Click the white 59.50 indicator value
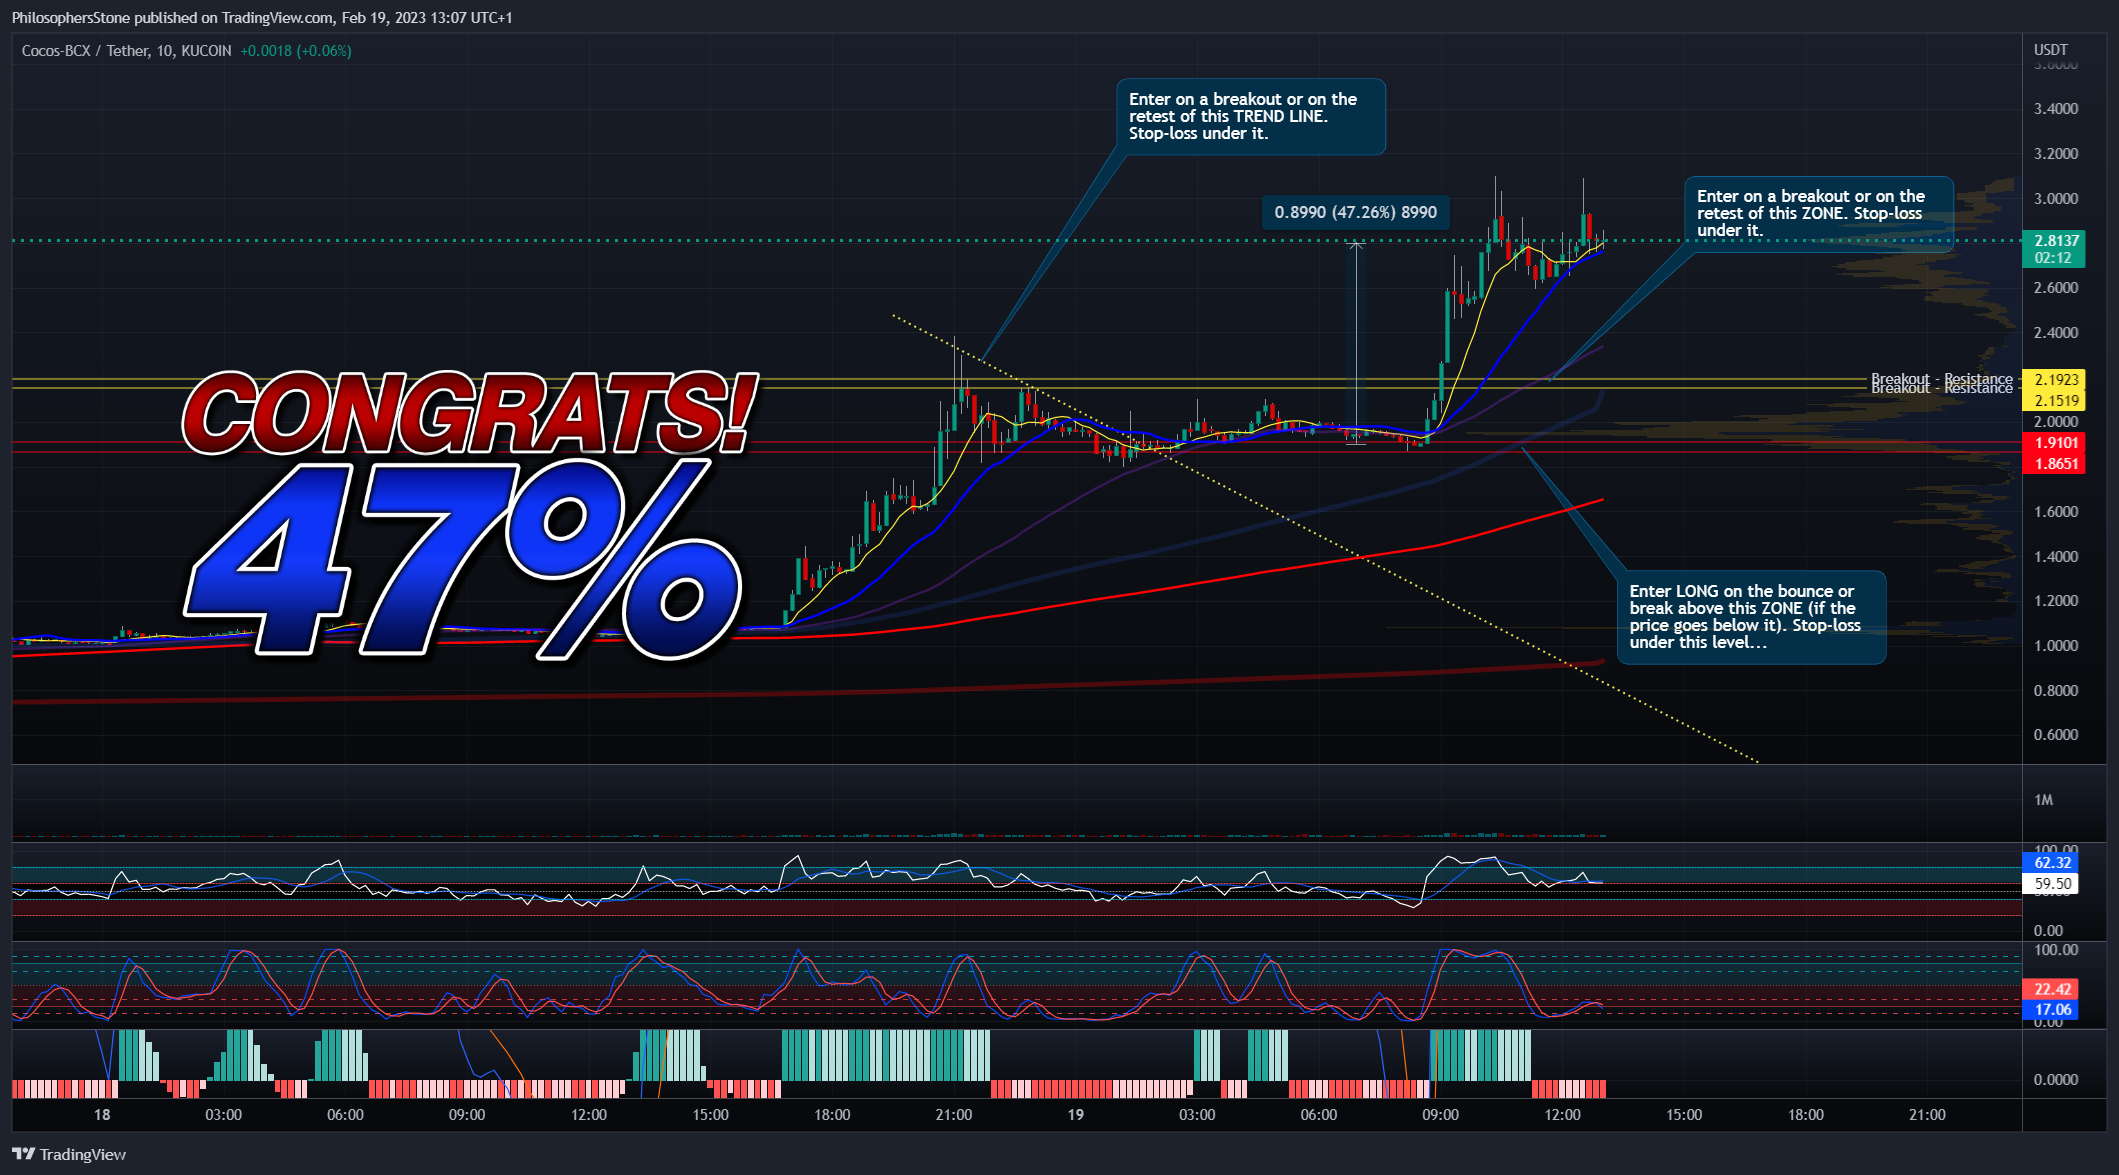The width and height of the screenshot is (2119, 1175). tap(2052, 884)
